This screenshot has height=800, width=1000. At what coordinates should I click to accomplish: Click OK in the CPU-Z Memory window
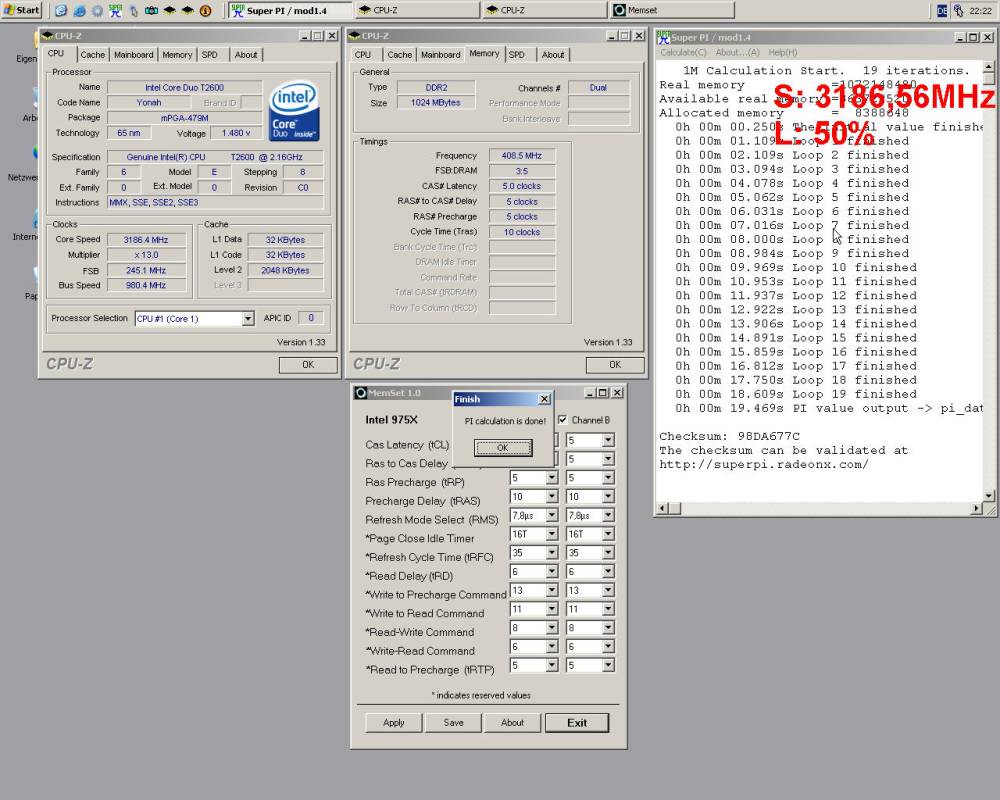coord(615,365)
